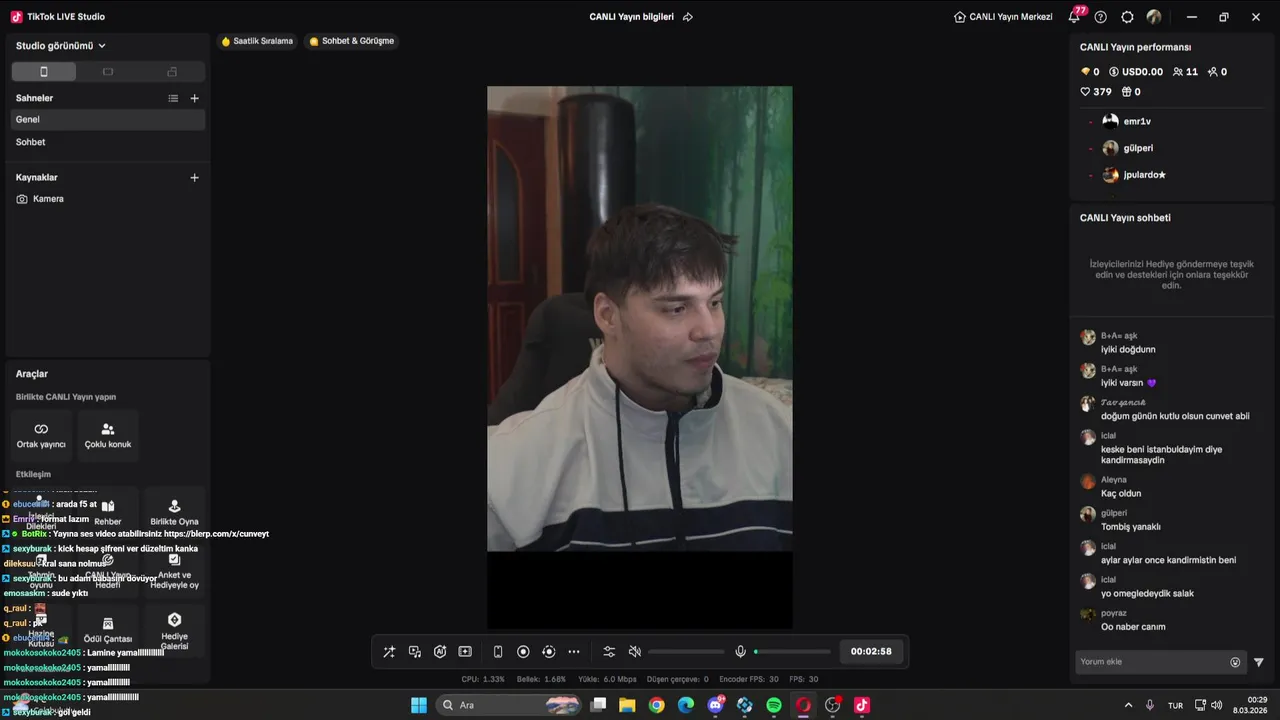The height and width of the screenshot is (720, 1280).
Task: Select the Genel scene
Action: coord(108,119)
